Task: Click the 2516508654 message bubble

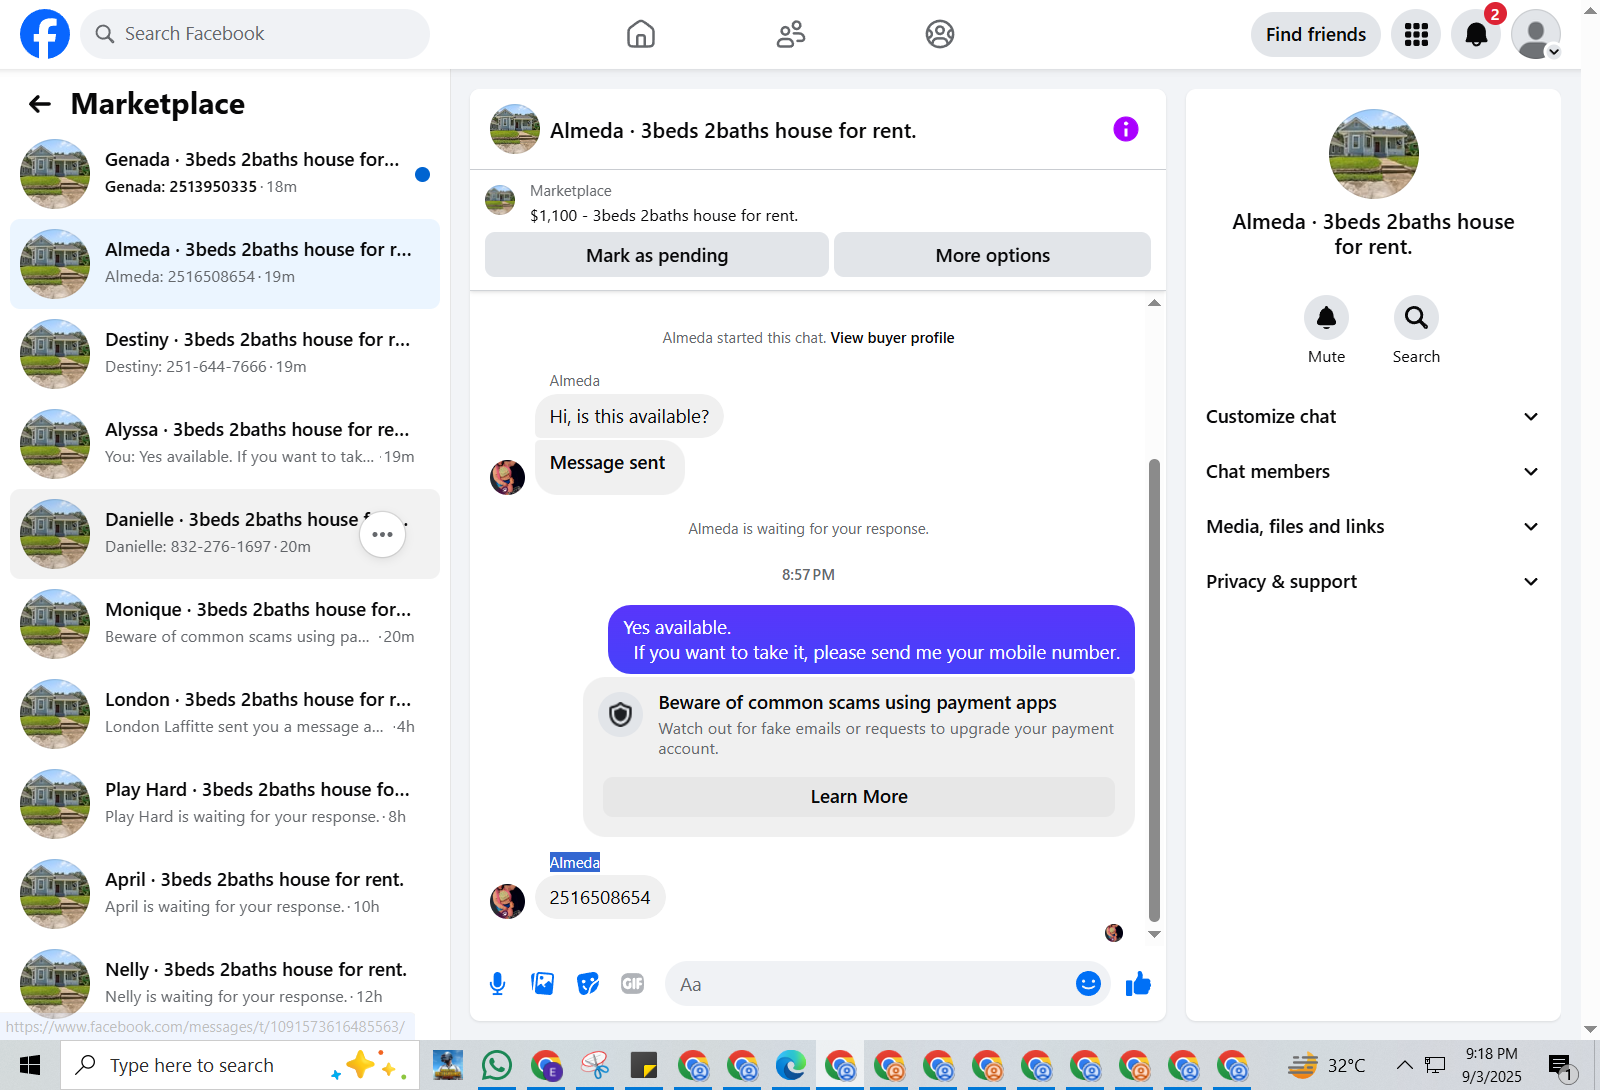Action: 600,898
